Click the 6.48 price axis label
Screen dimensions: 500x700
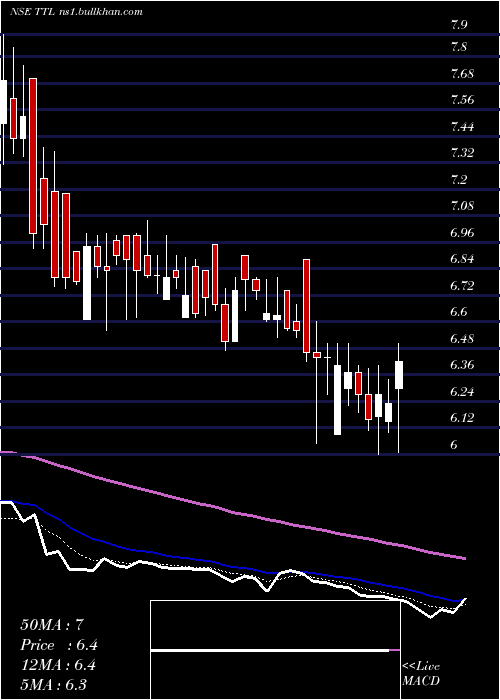pos(462,338)
